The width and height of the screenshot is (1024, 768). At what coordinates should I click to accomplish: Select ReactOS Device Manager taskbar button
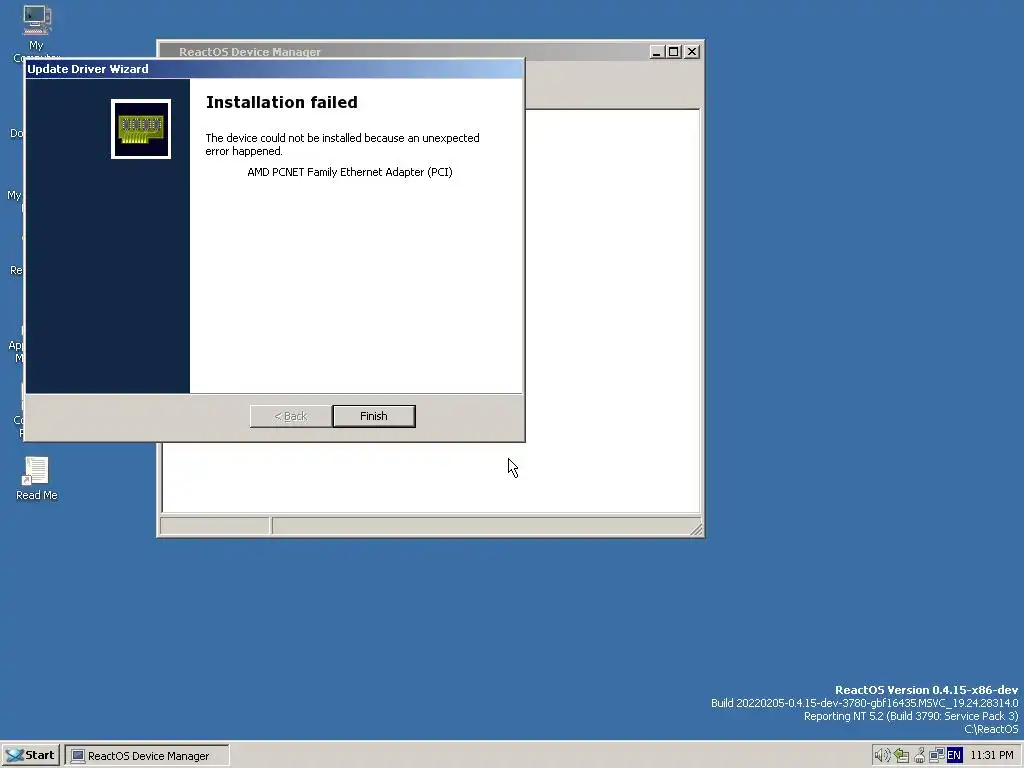tap(147, 756)
